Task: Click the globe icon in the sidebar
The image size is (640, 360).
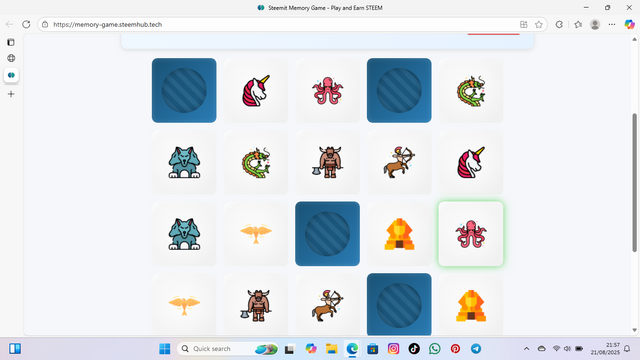Action: pos(11,58)
